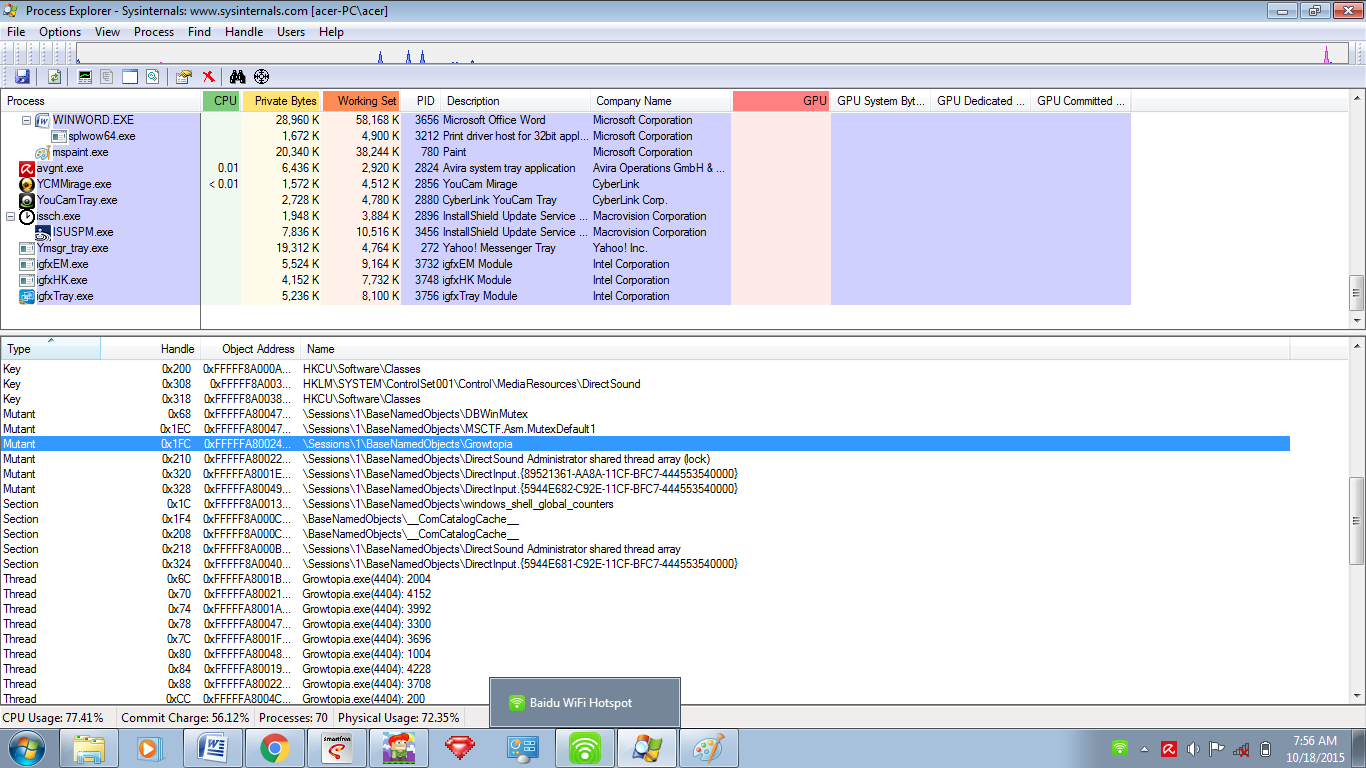Open the Handle menu
This screenshot has height=768, width=1366.
(244, 31)
